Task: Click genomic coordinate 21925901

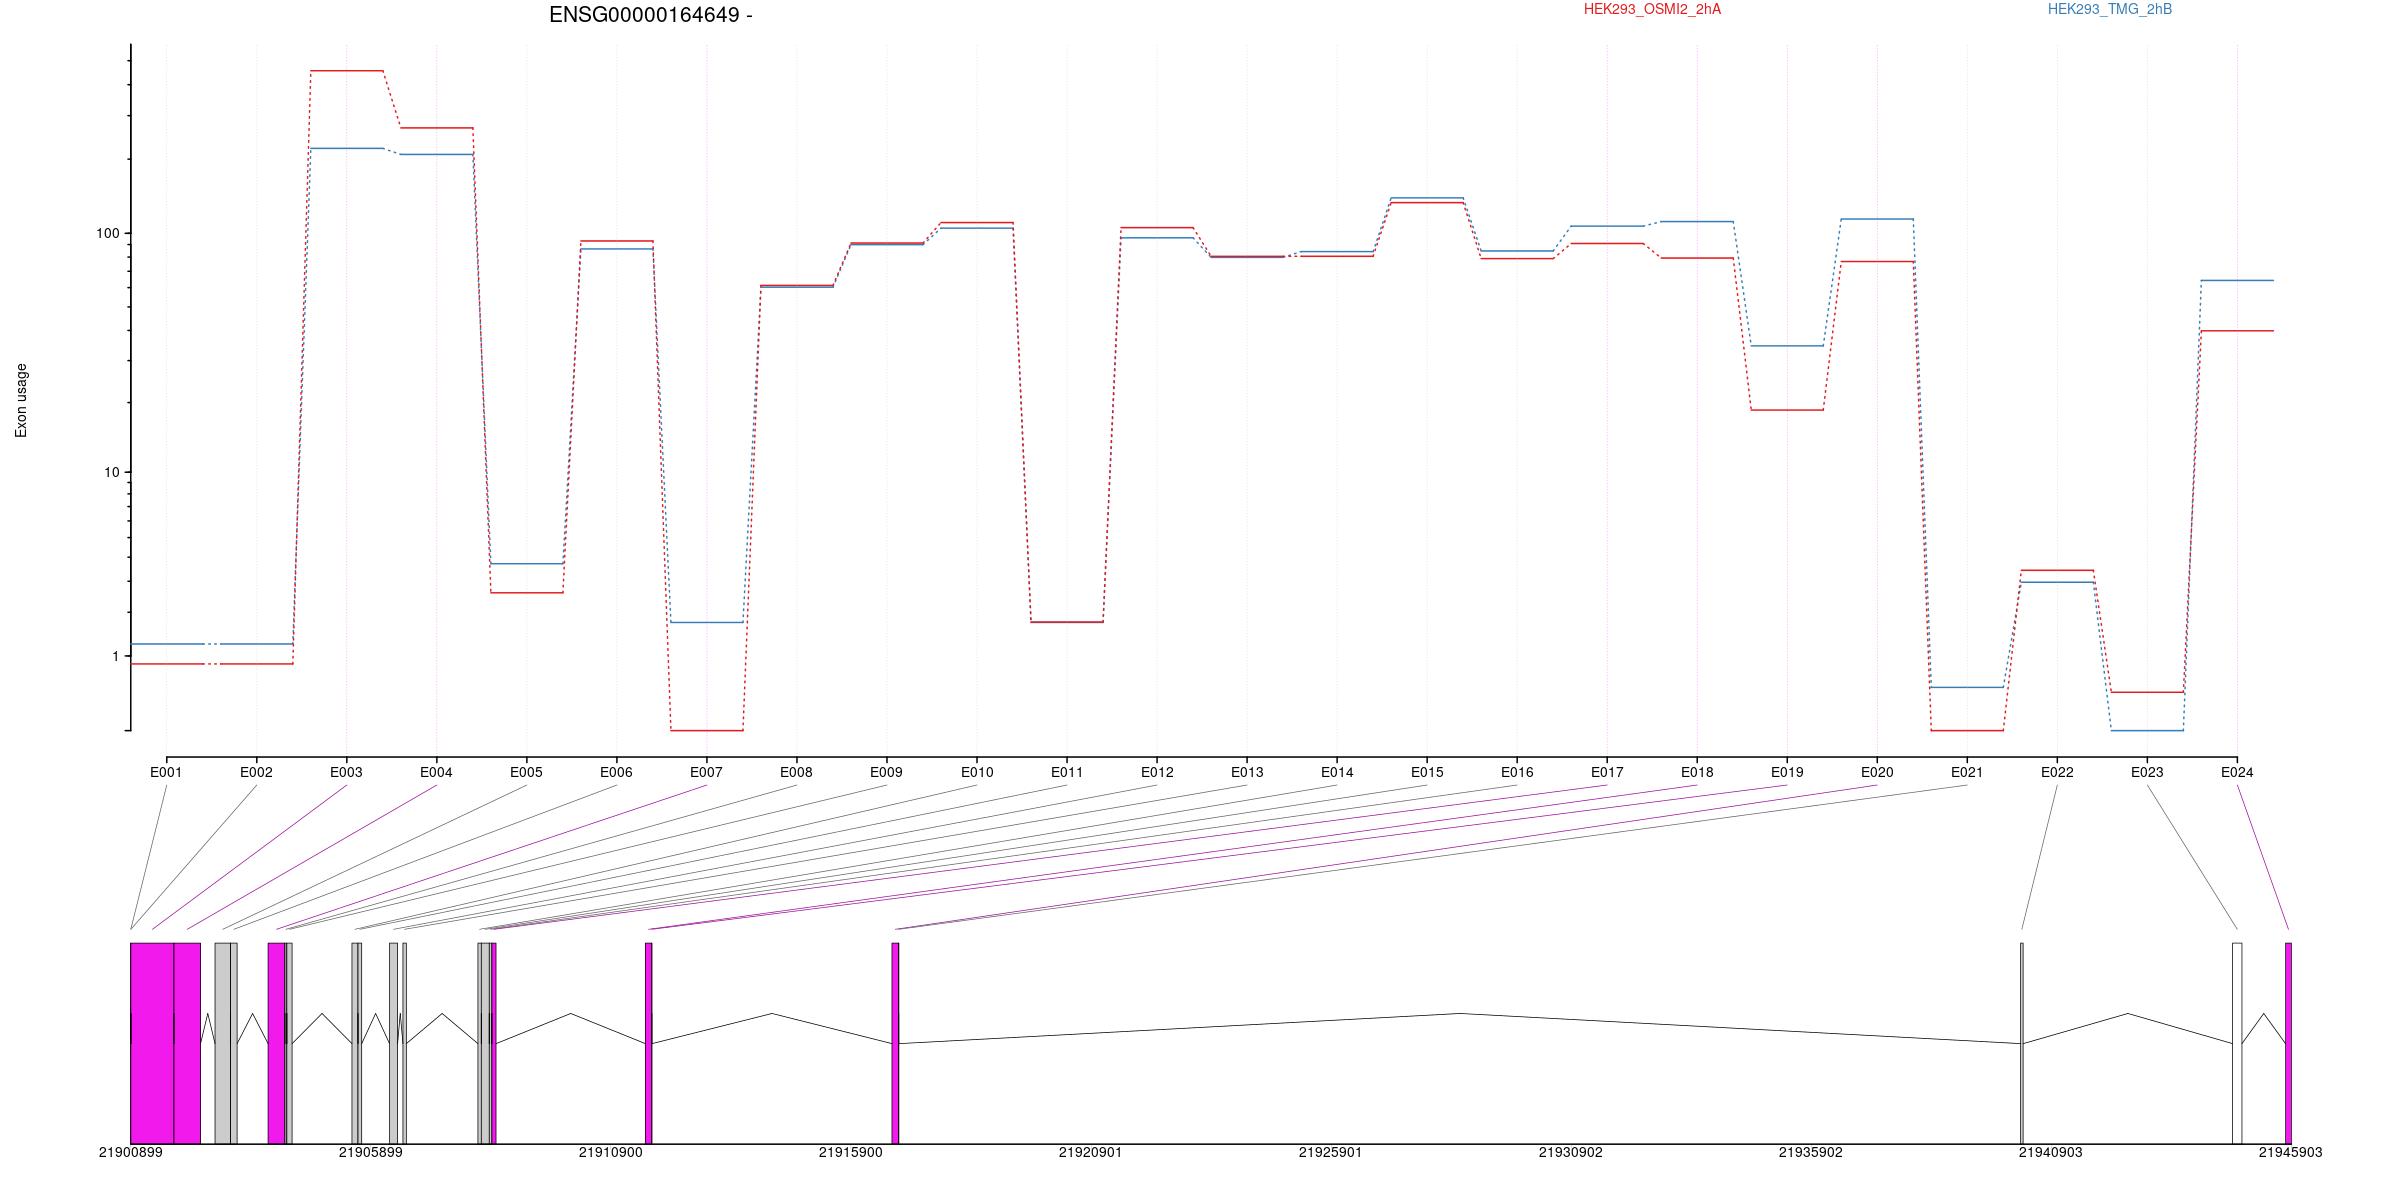Action: (1330, 1152)
